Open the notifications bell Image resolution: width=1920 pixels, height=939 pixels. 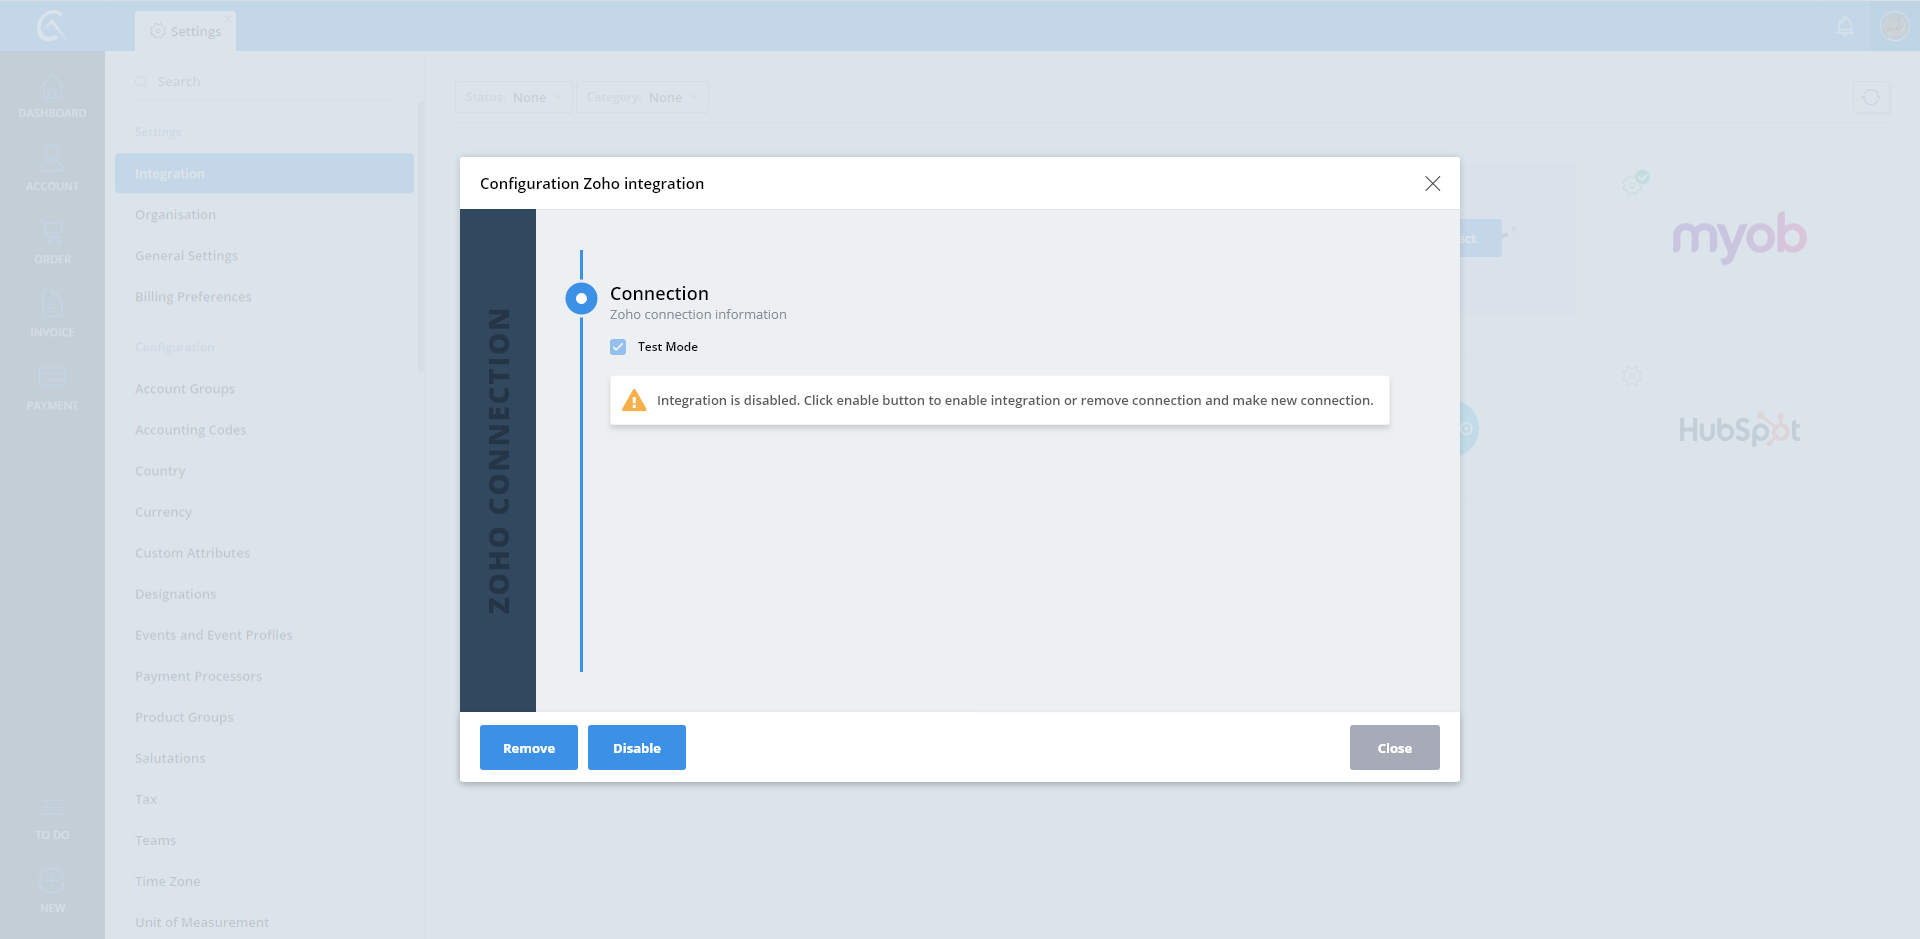1845,26
